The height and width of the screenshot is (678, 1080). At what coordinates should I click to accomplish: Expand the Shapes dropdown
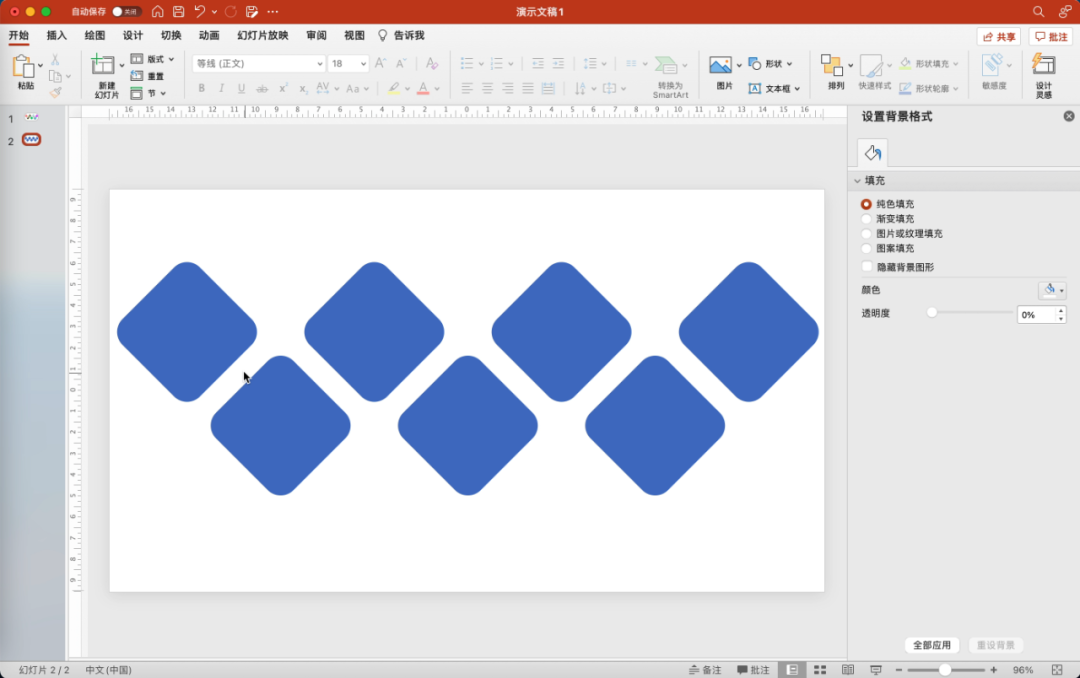(x=789, y=64)
